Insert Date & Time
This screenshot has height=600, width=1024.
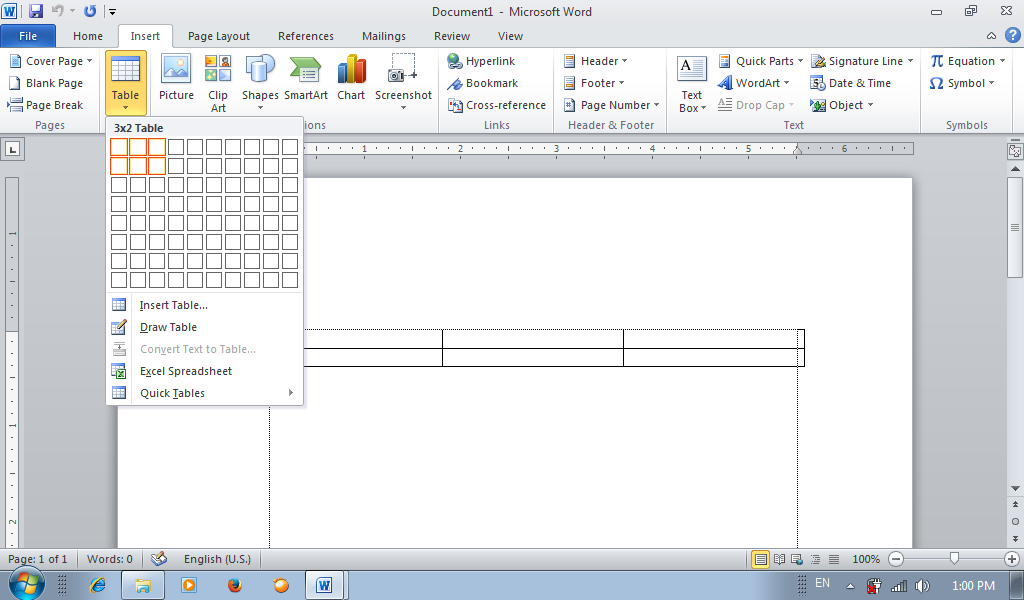pyautogui.click(x=851, y=83)
